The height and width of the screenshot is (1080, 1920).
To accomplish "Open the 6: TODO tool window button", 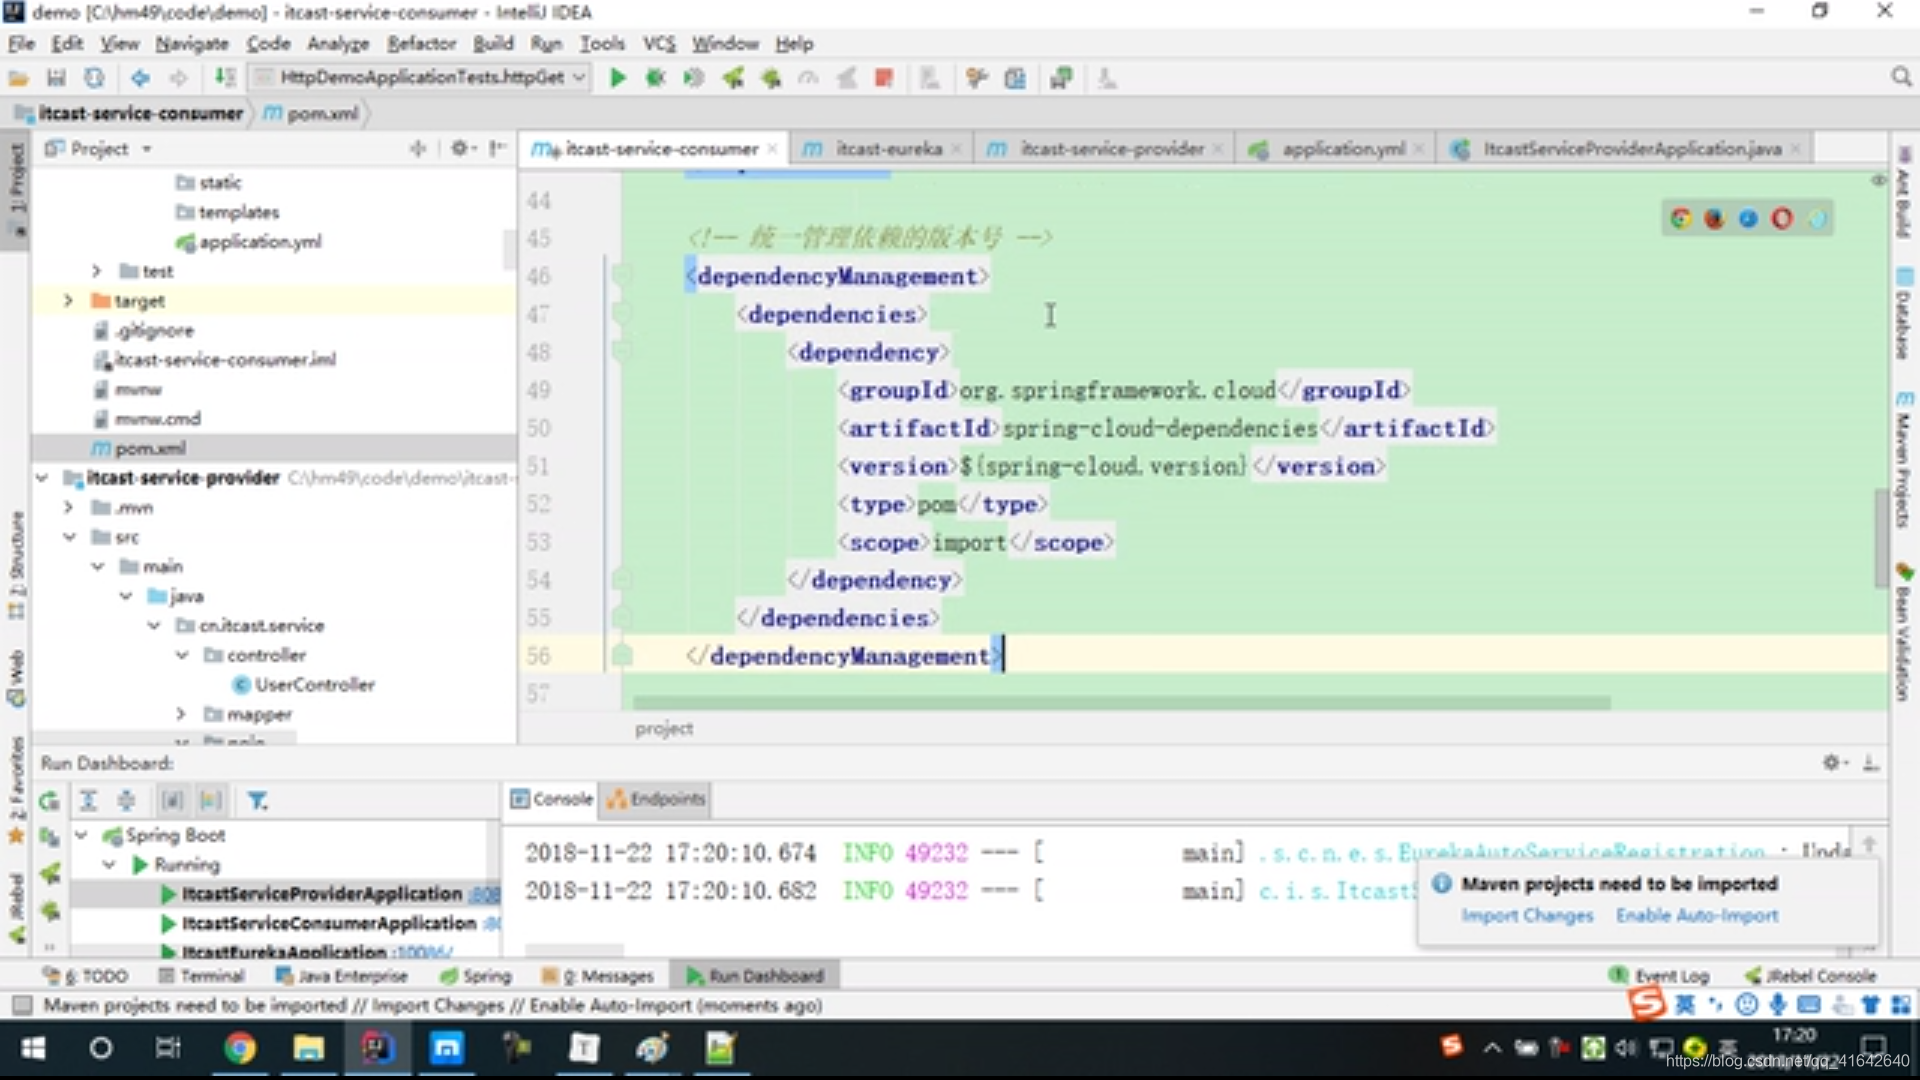I will coord(85,976).
